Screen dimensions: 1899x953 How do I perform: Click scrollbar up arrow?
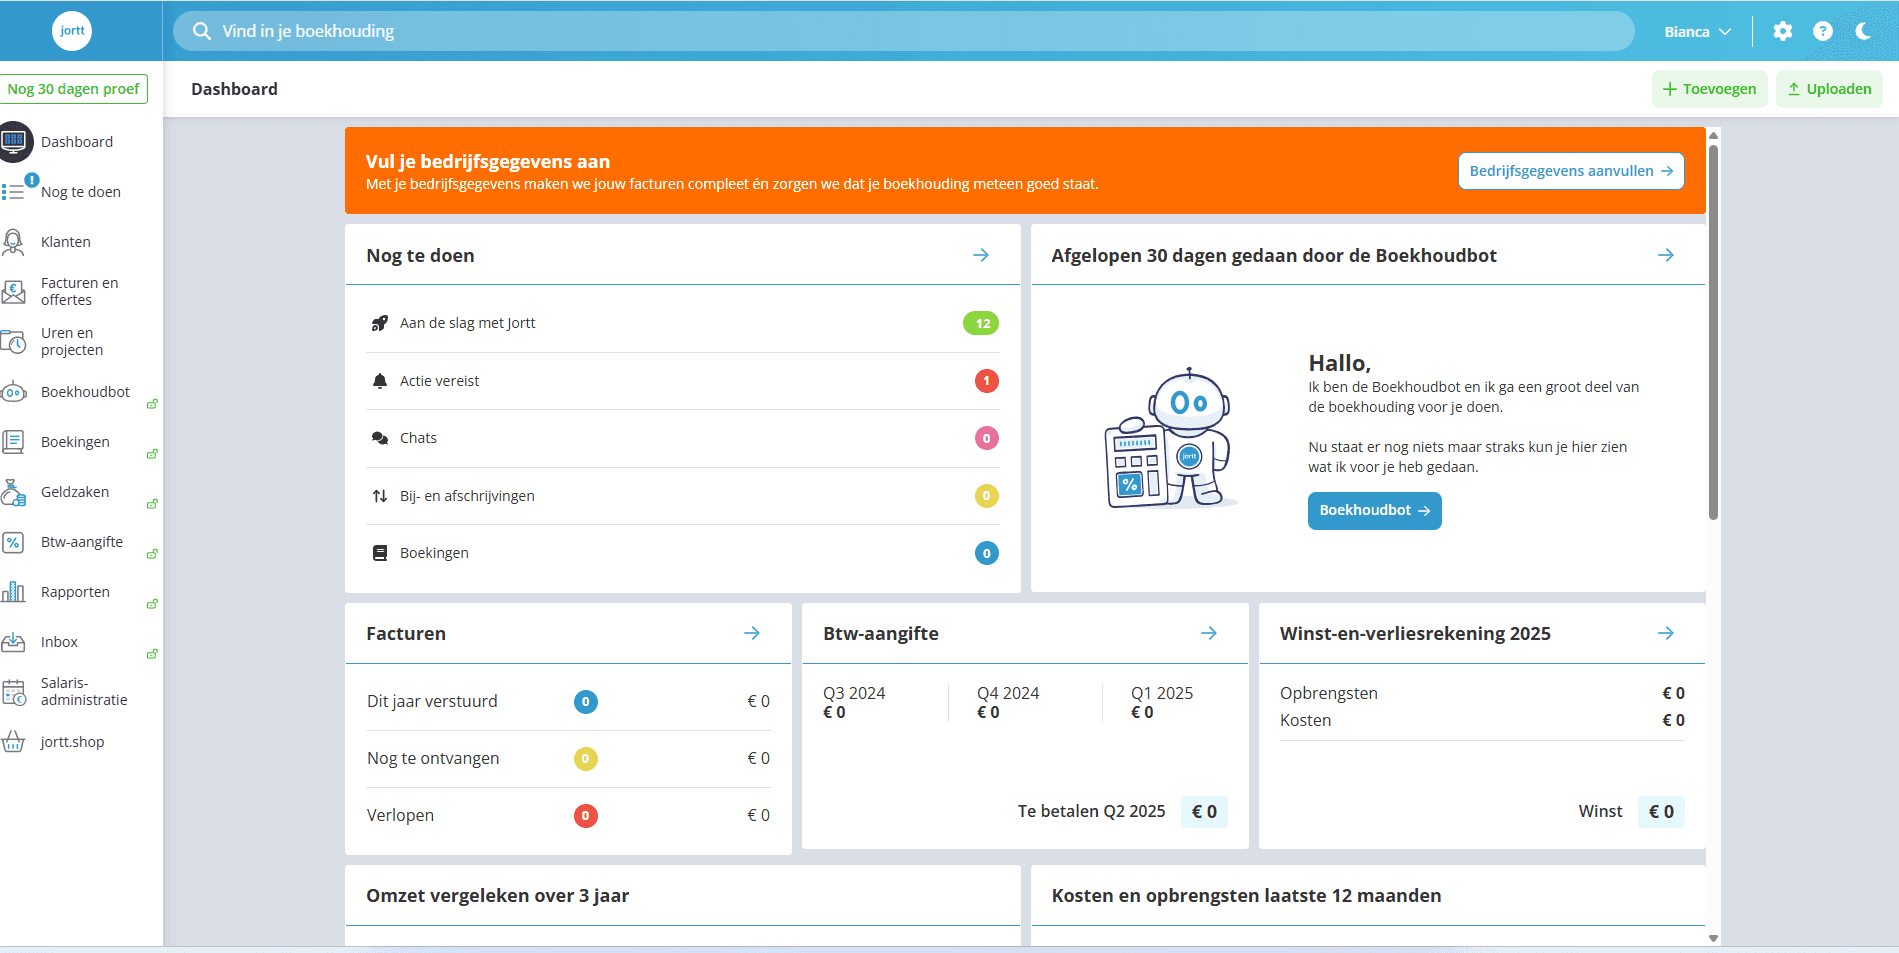pos(1713,135)
